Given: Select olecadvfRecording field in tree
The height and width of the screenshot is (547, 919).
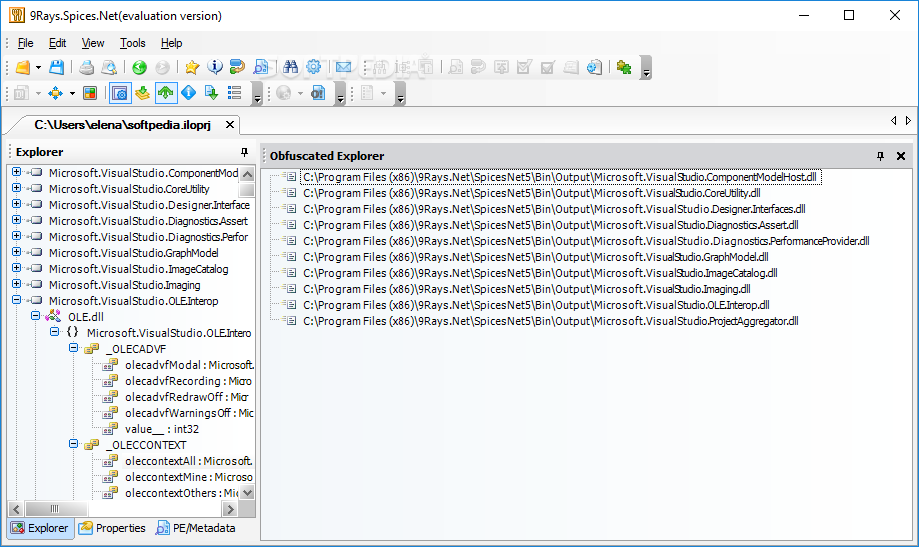Looking at the screenshot, I should [188, 381].
